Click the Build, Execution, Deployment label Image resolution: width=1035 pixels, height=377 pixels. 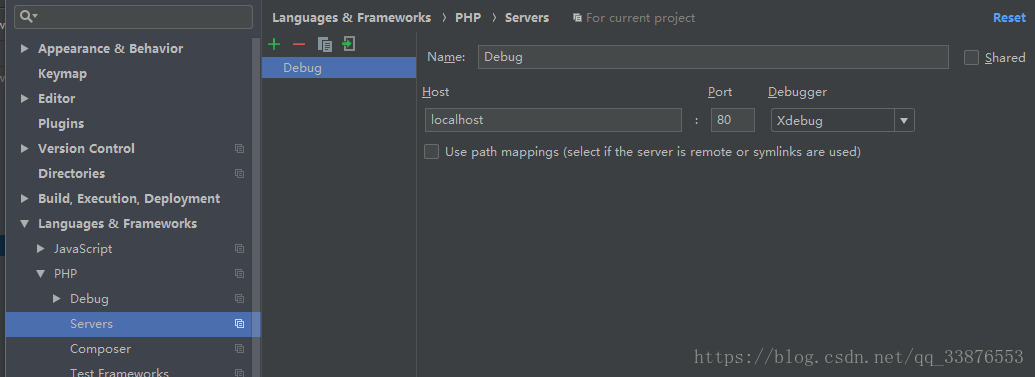coord(129,199)
